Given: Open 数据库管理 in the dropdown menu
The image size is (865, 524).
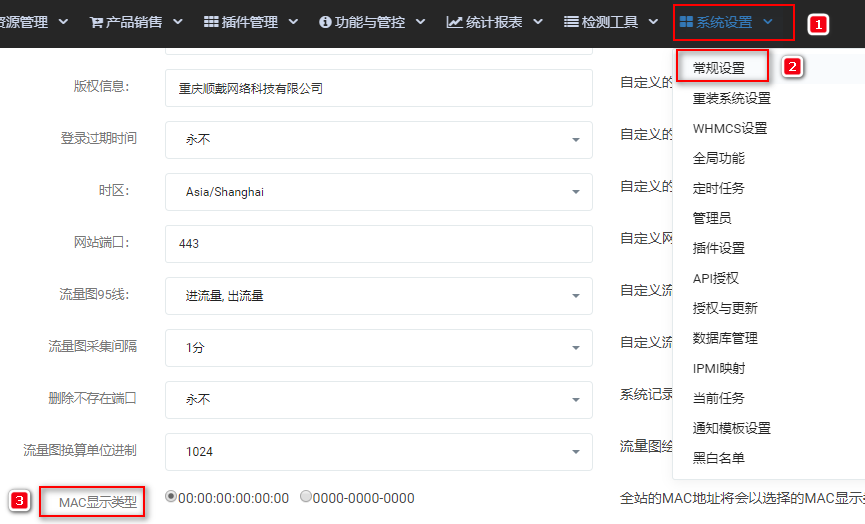Looking at the screenshot, I should (x=725, y=338).
